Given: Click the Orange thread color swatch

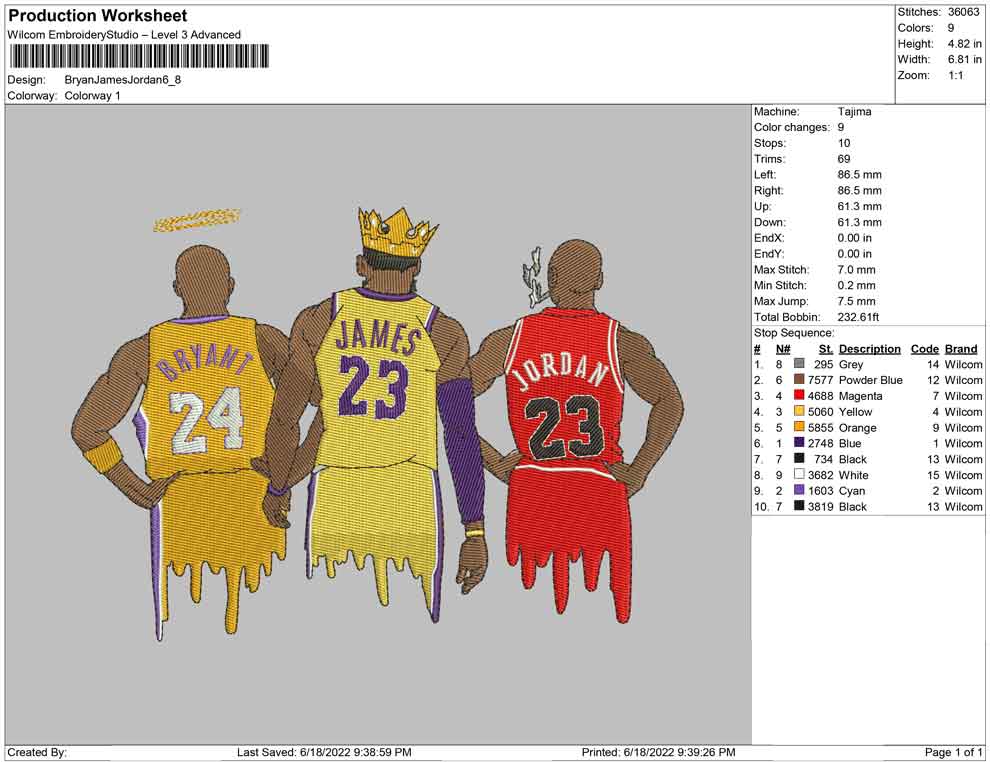Looking at the screenshot, I should pos(799,427).
